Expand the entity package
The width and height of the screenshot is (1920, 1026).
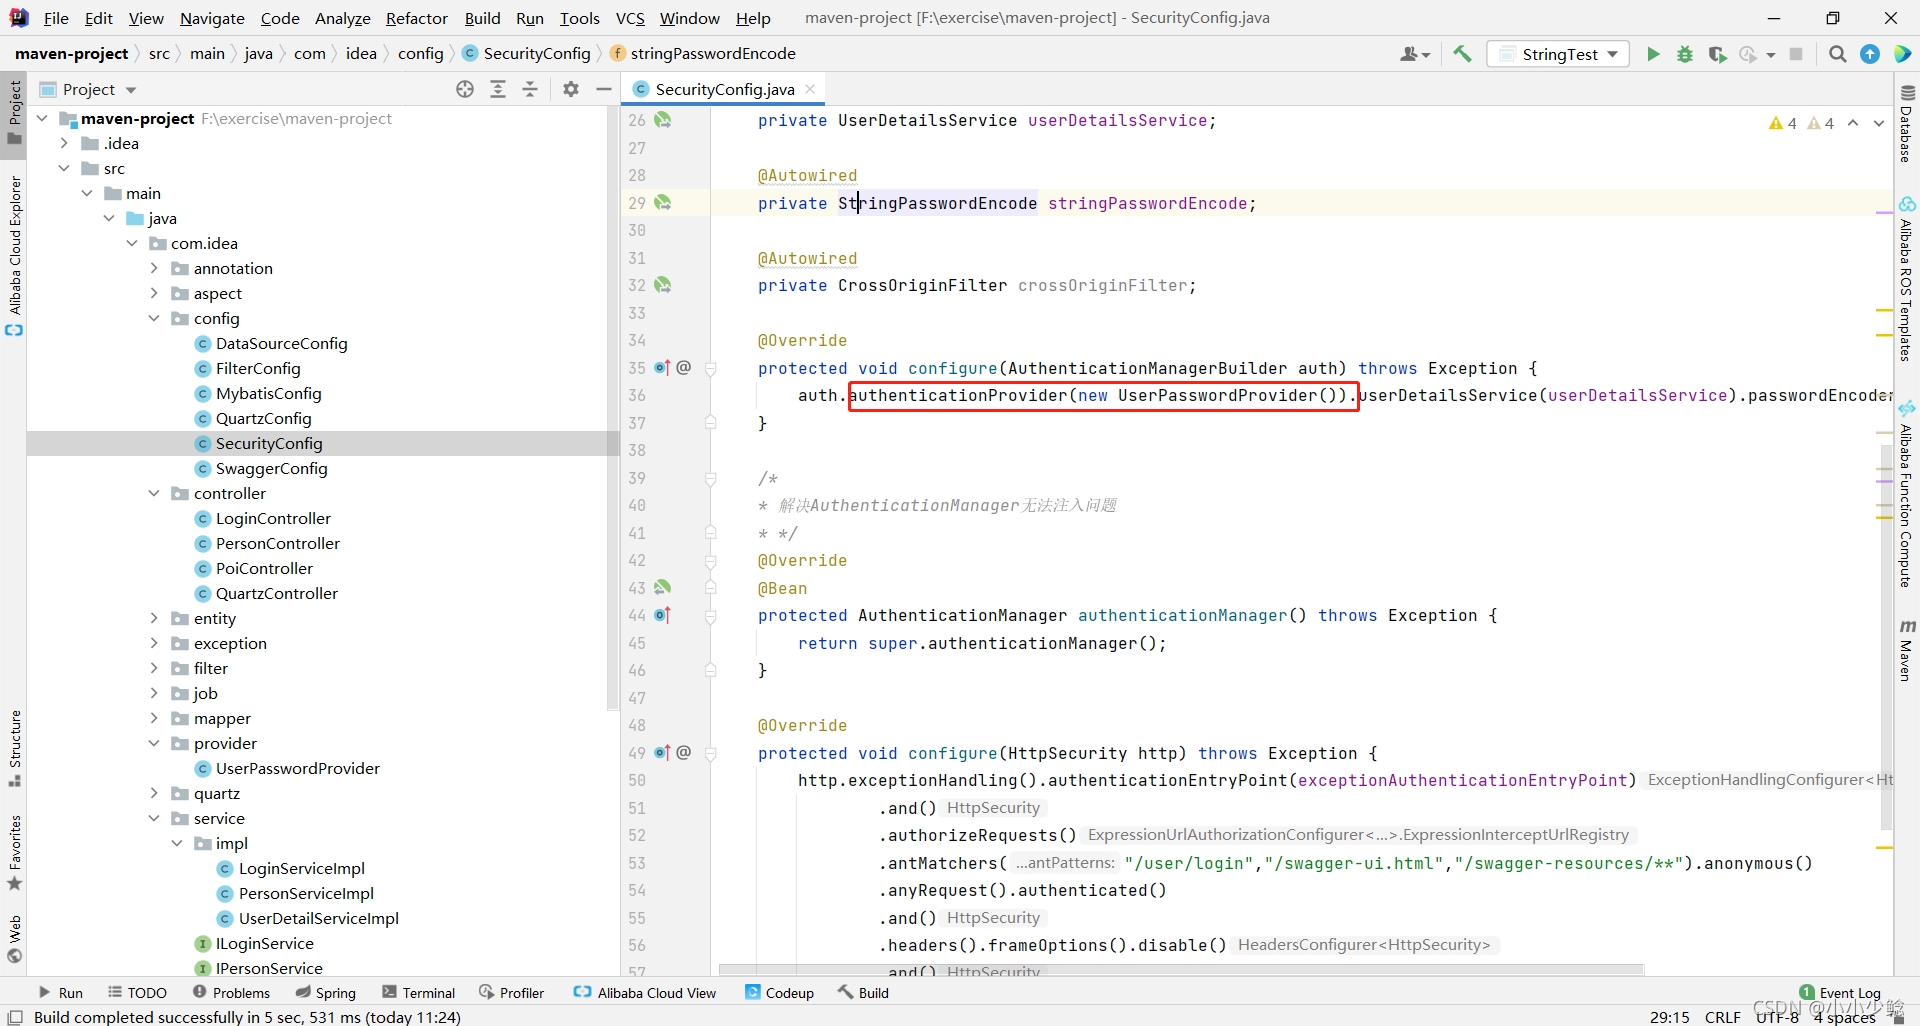tap(154, 618)
